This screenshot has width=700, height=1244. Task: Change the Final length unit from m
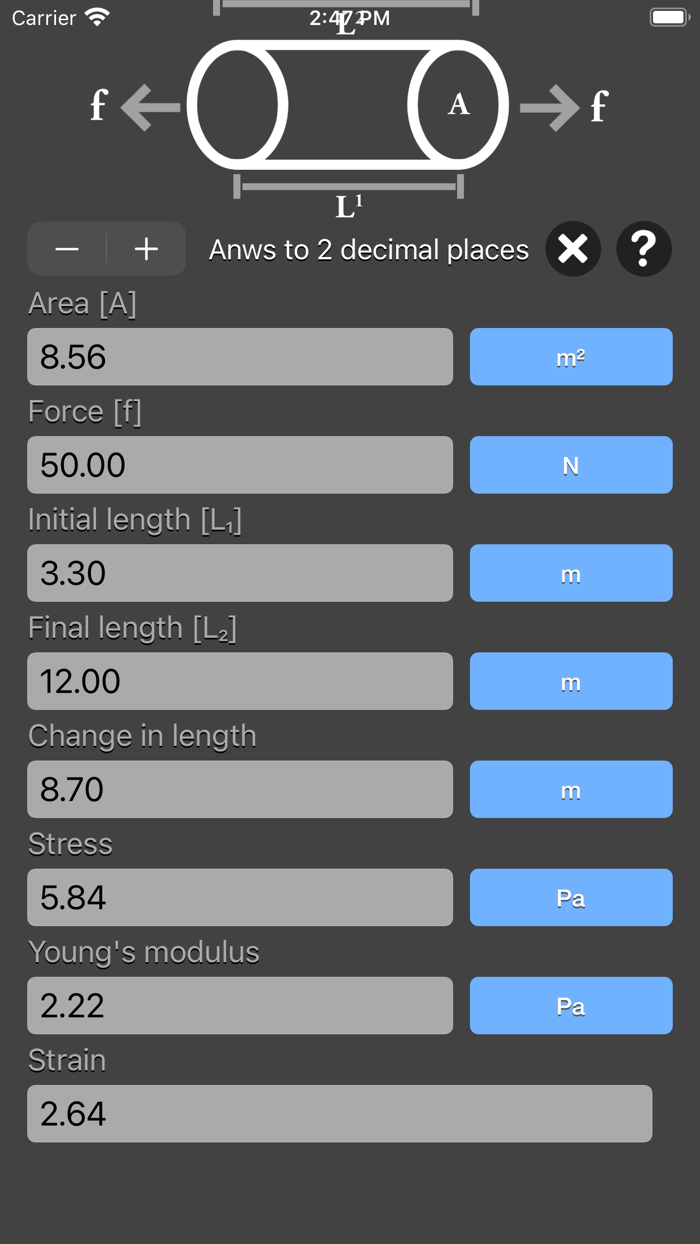[571, 681]
